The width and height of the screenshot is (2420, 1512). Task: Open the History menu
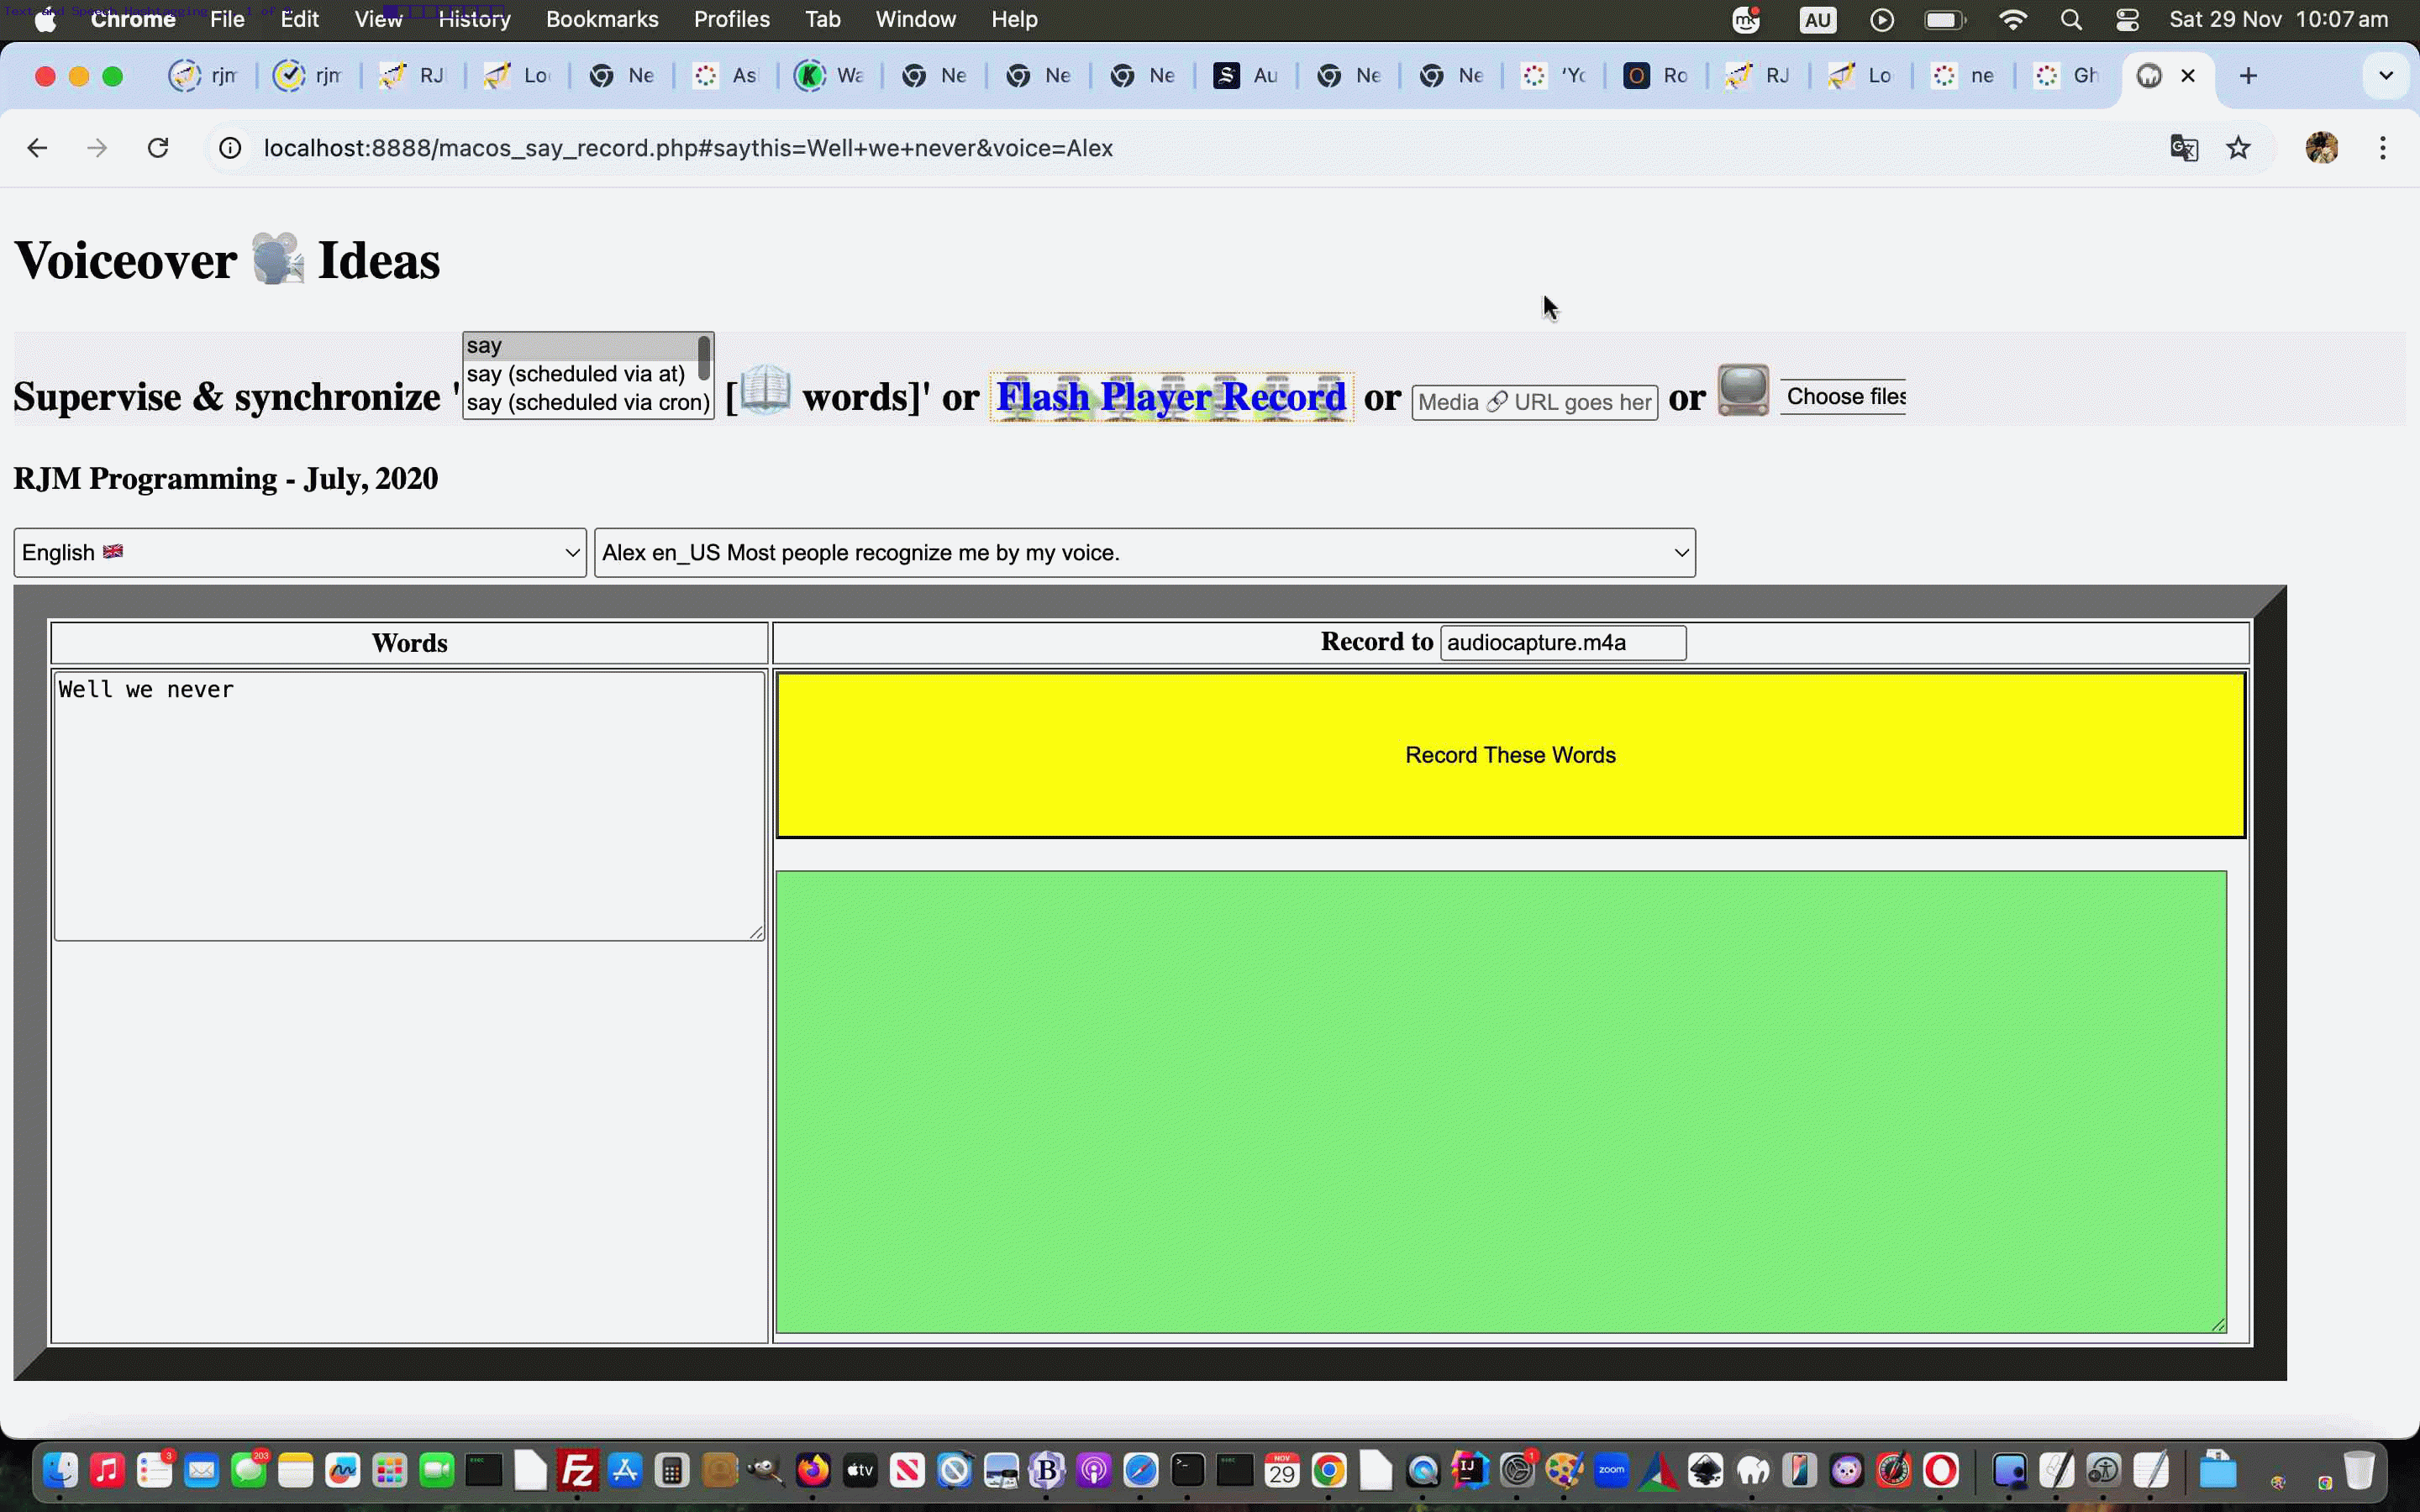click(473, 19)
